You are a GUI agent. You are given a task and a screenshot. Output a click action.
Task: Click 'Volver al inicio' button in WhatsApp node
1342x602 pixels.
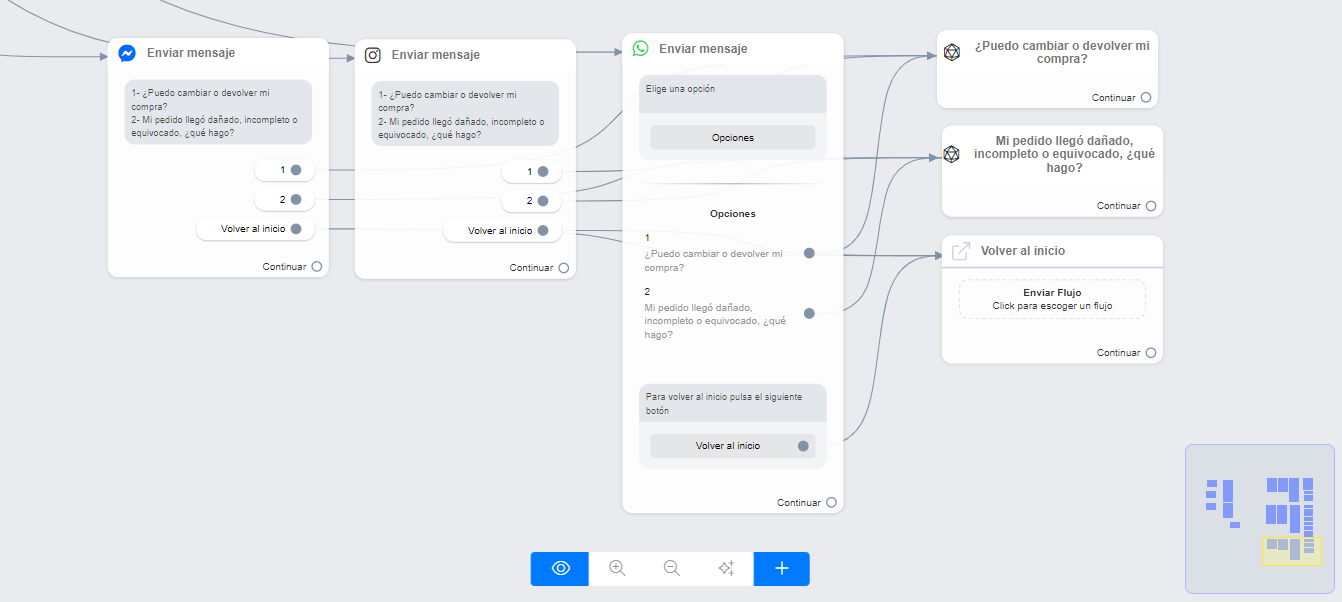pos(728,446)
